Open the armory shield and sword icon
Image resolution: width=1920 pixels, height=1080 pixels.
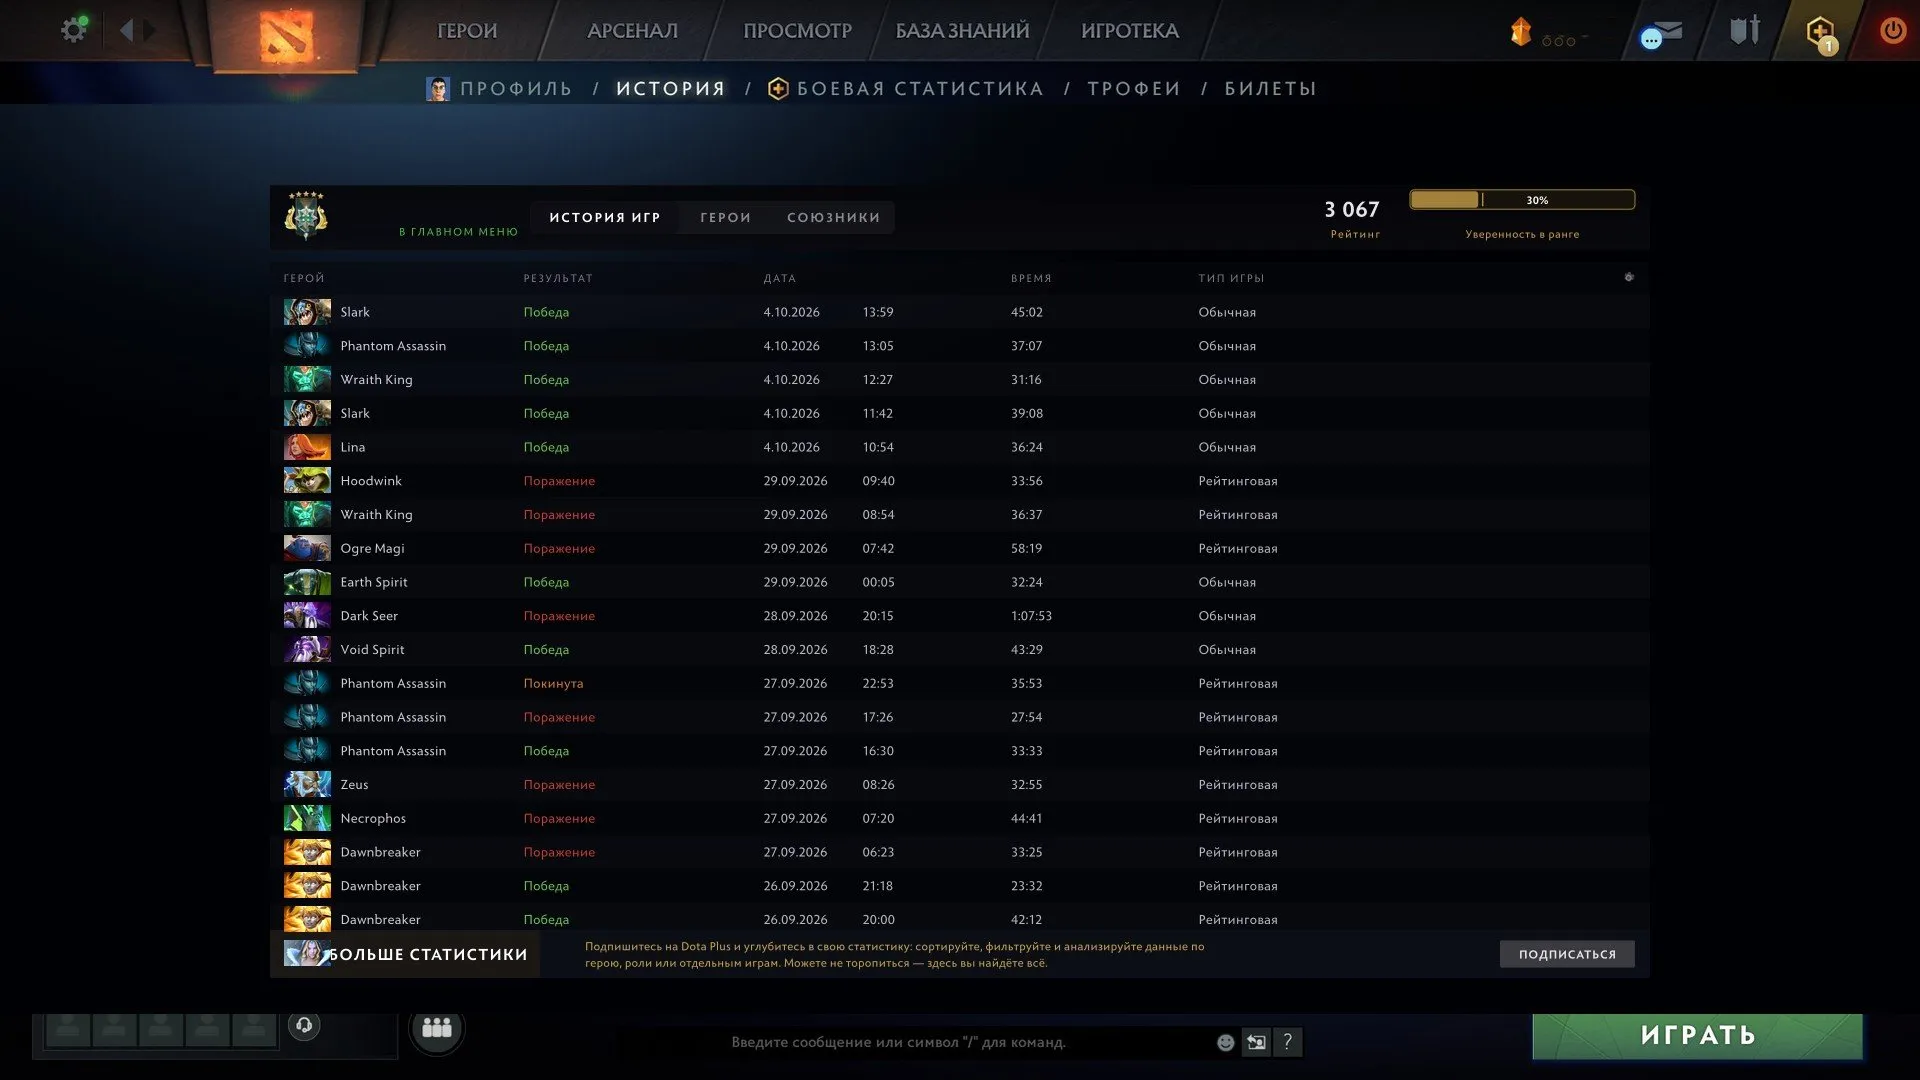1745,30
